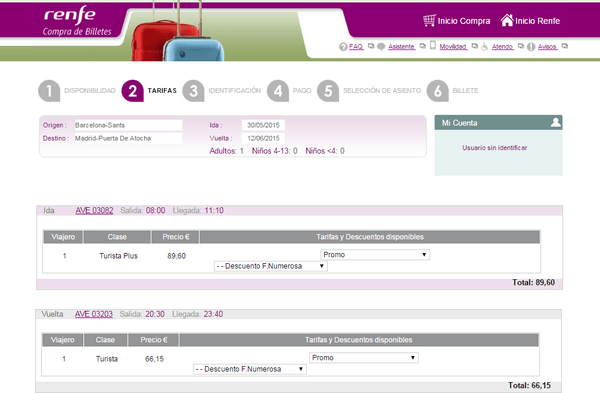Select the Disponibilidad step label
Screen dimensions: 600x393
(x=90, y=91)
